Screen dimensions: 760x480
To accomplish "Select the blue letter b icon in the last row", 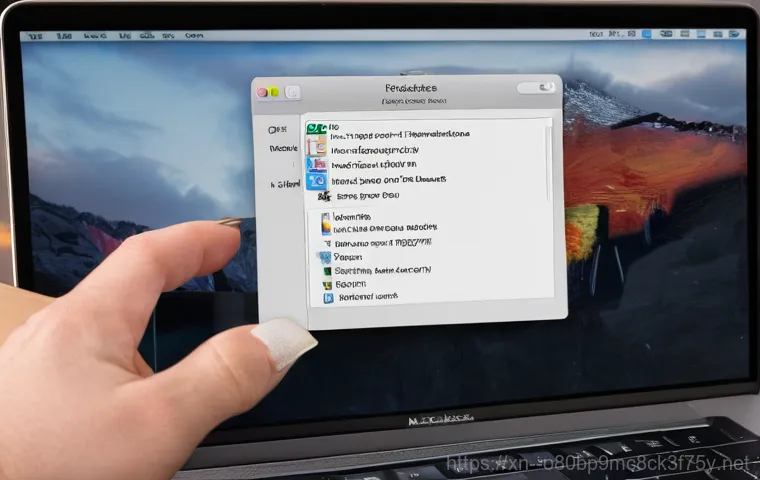I will pos(328,298).
